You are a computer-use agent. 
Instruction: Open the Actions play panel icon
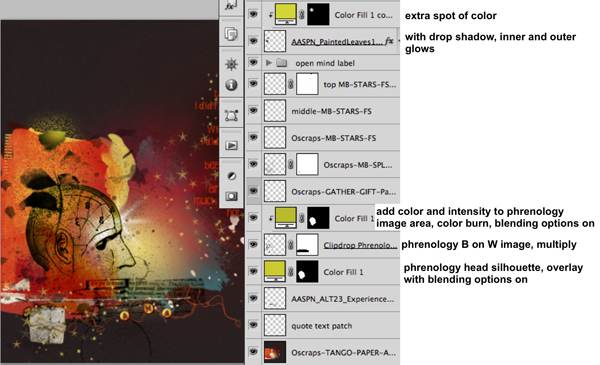pos(231,145)
